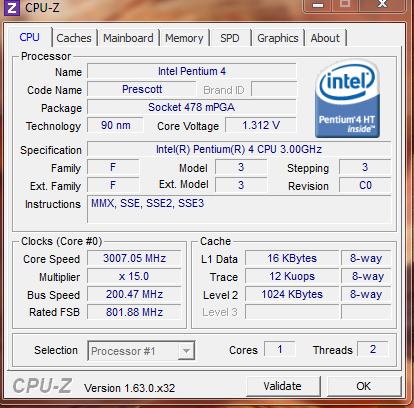The image size is (414, 408).
Task: Click the OK button
Action: coord(363,386)
